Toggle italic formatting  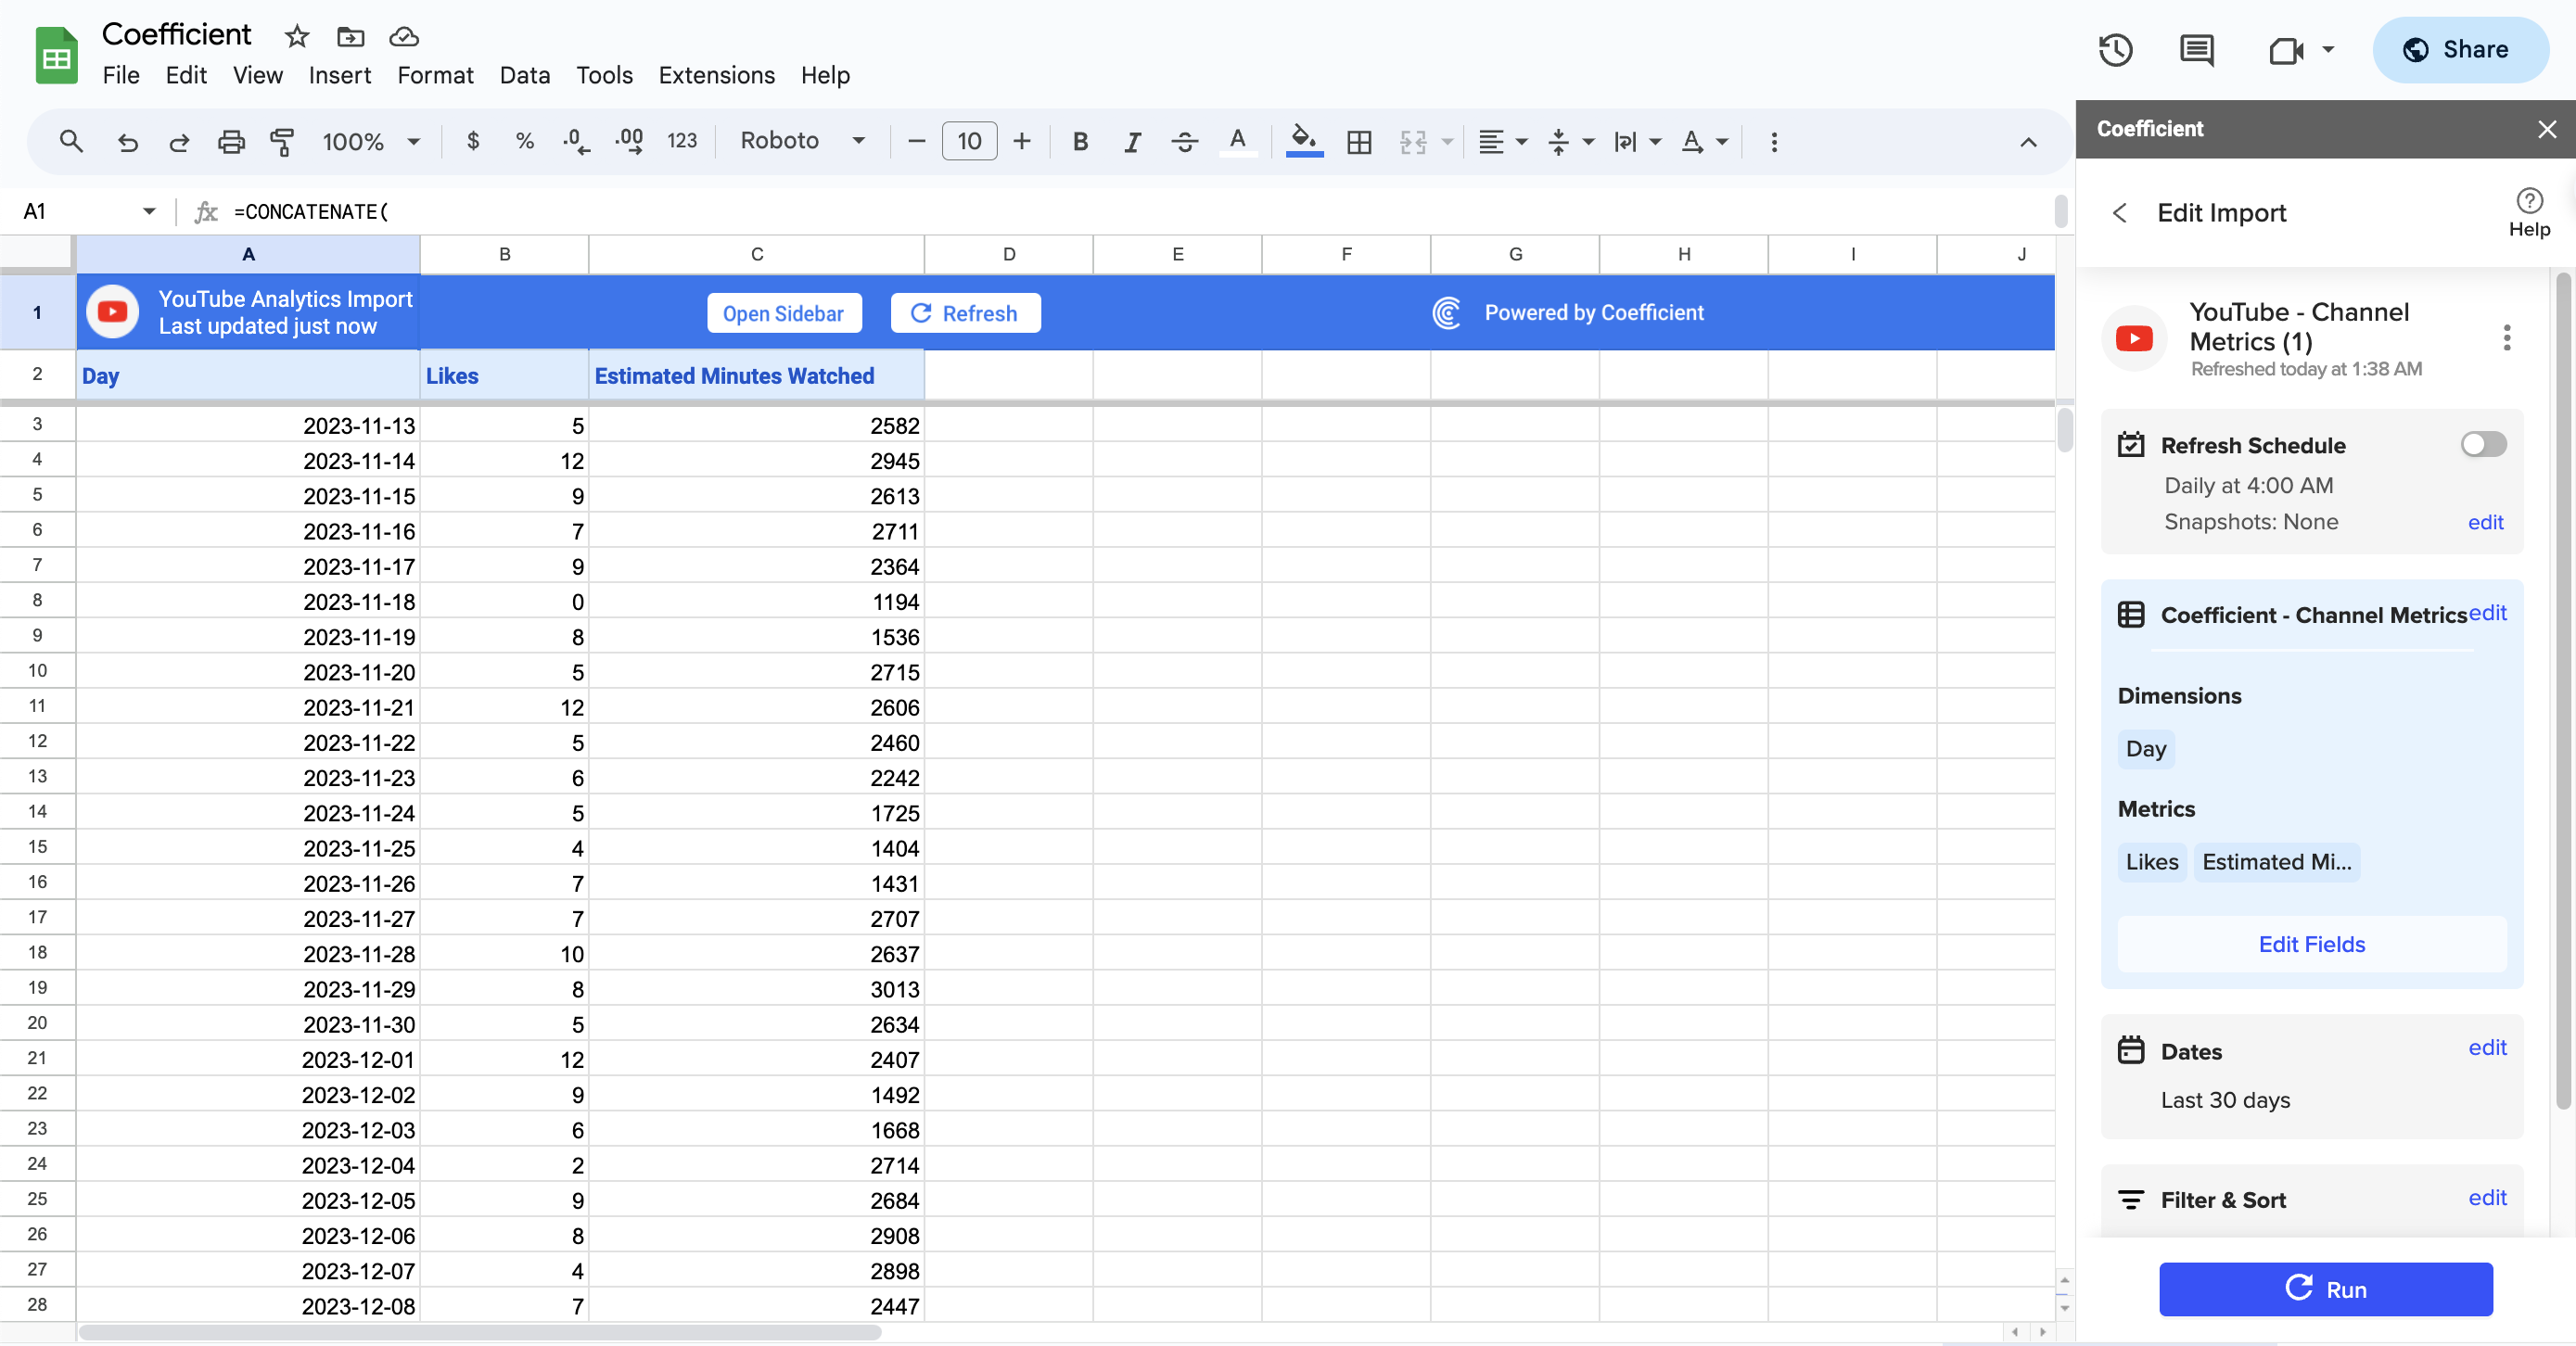click(1132, 142)
